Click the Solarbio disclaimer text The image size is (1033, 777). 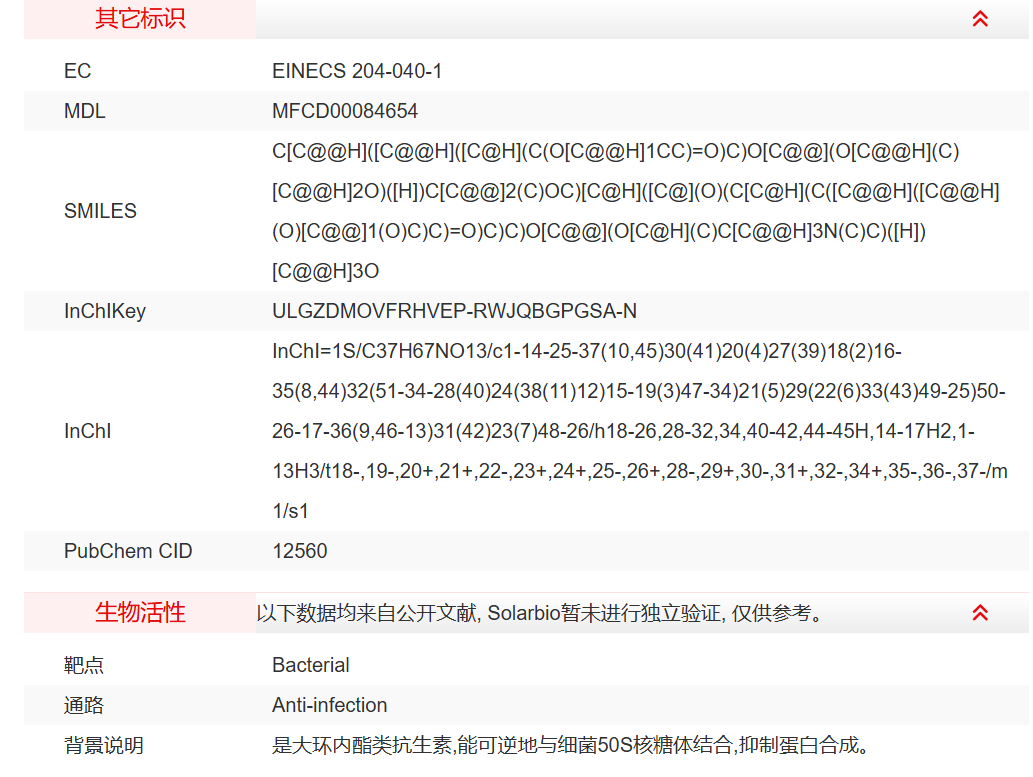pyautogui.click(x=542, y=612)
